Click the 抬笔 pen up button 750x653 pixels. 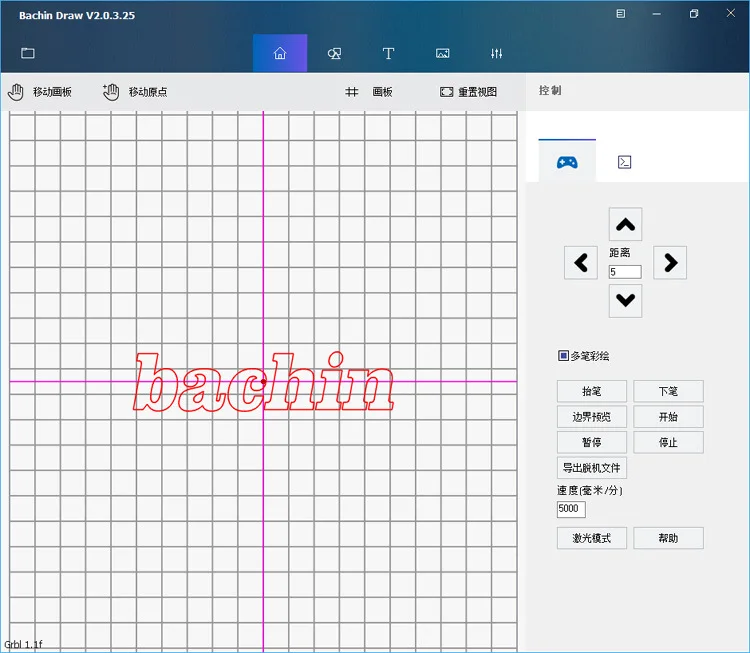[592, 391]
